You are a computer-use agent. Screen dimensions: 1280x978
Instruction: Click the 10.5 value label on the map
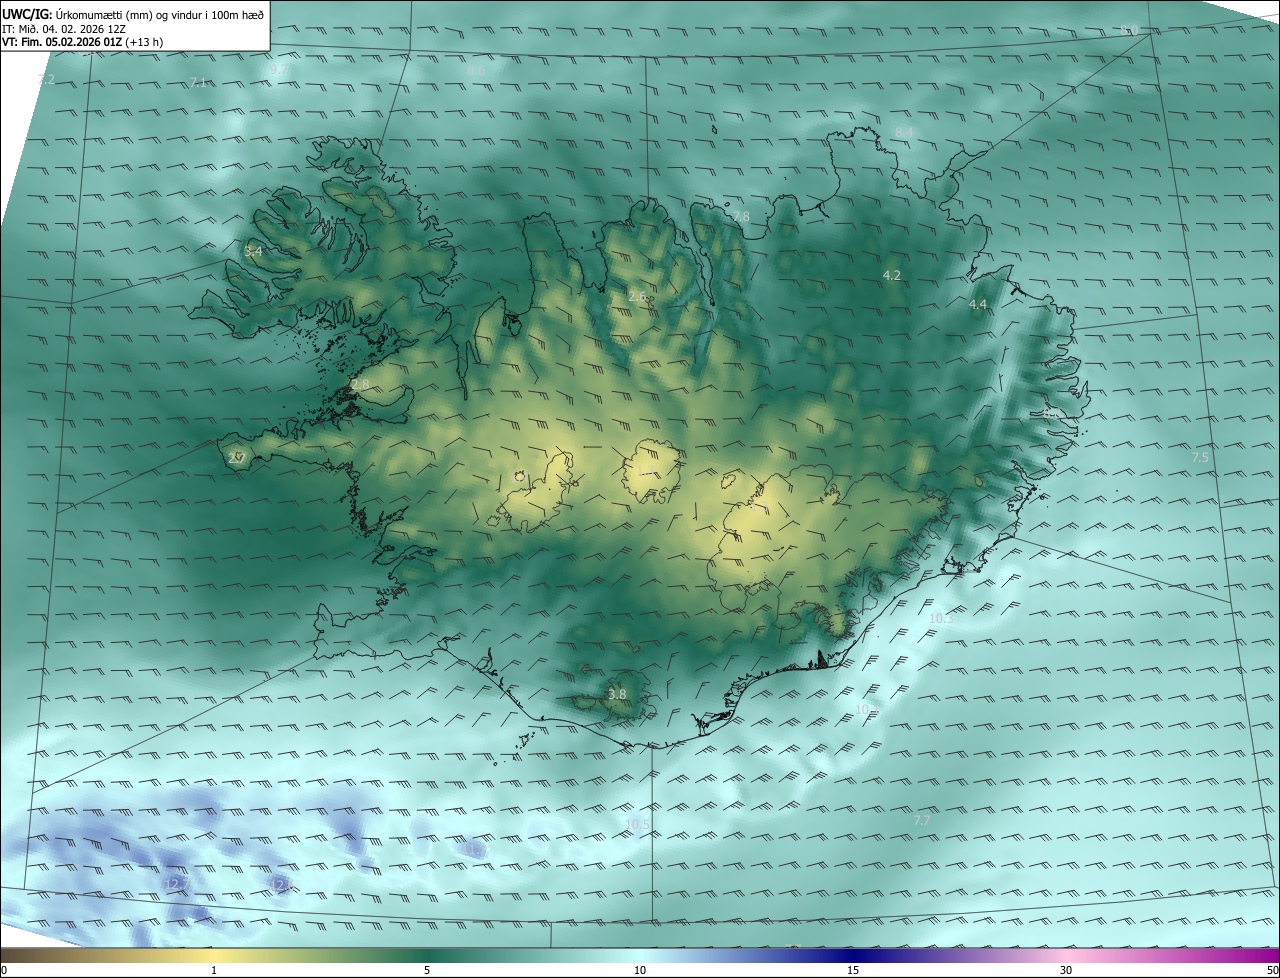point(638,825)
